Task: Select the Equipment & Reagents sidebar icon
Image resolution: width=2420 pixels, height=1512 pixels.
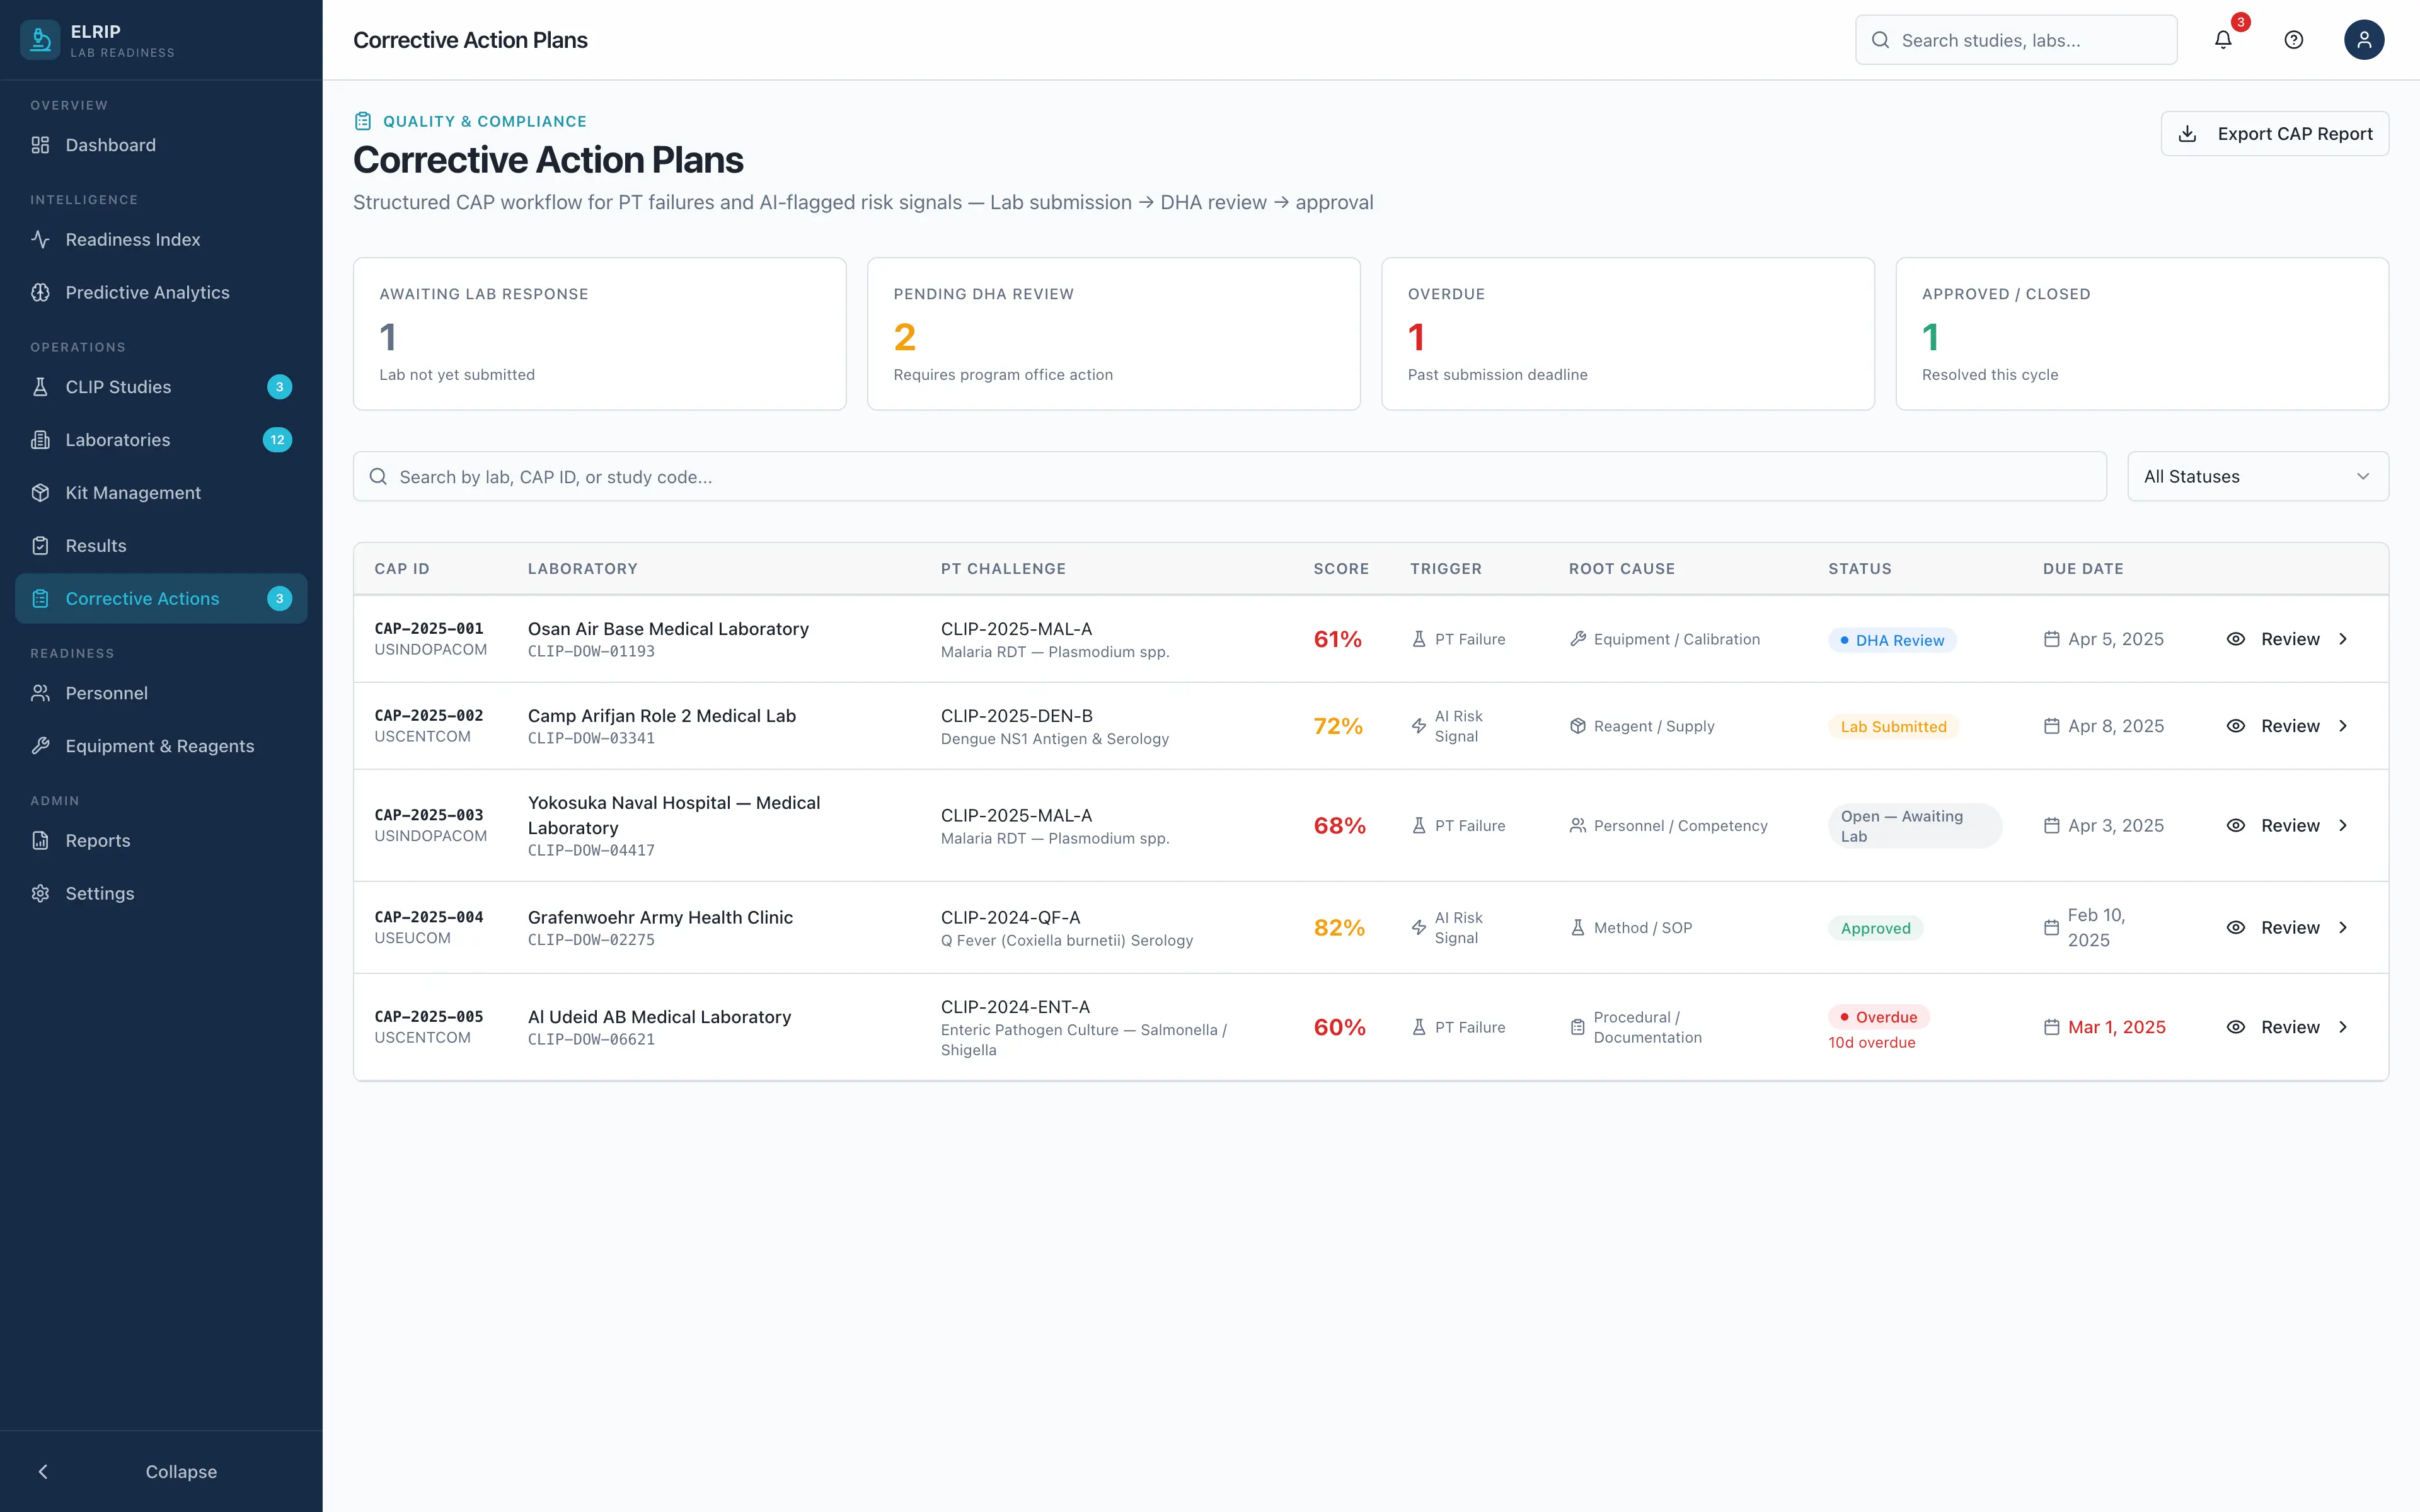Action: 40,746
